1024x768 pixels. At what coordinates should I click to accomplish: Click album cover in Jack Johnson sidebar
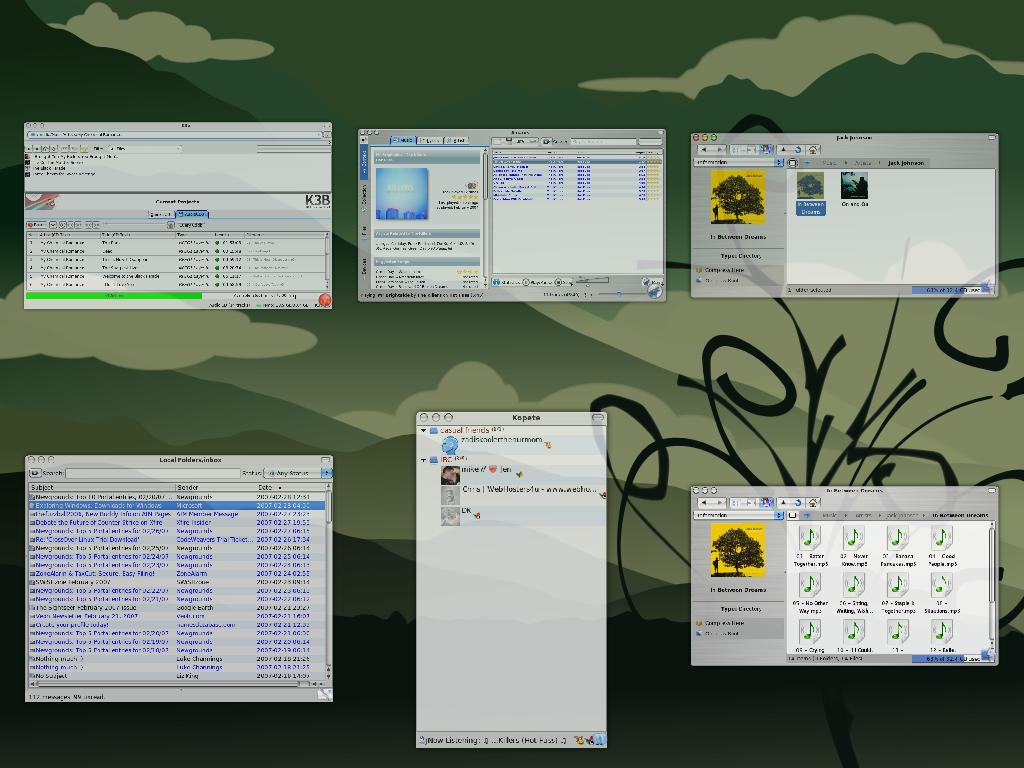[x=738, y=198]
